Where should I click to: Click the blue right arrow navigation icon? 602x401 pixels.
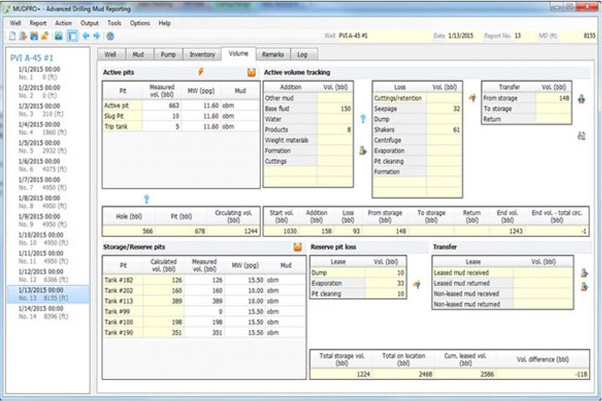(x=96, y=35)
